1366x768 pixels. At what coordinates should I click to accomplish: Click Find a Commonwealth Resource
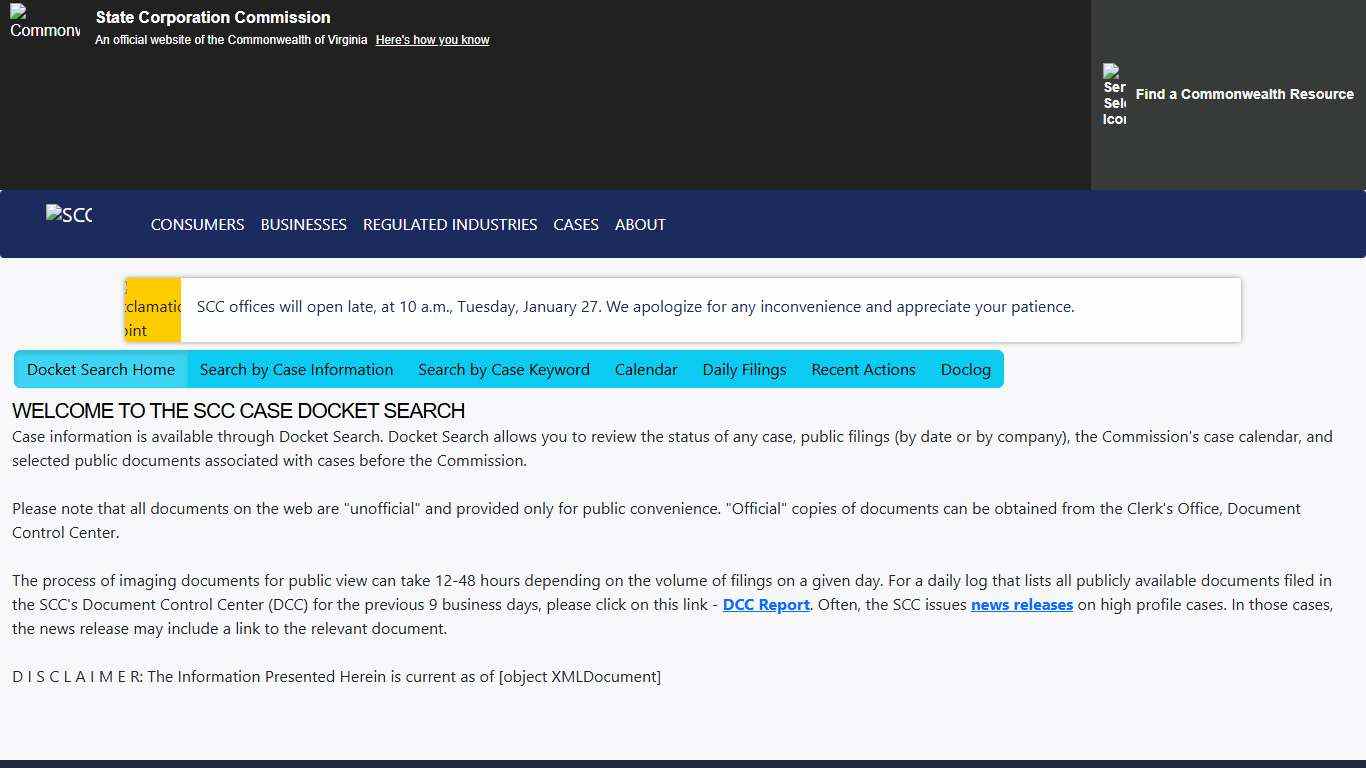(x=1244, y=94)
